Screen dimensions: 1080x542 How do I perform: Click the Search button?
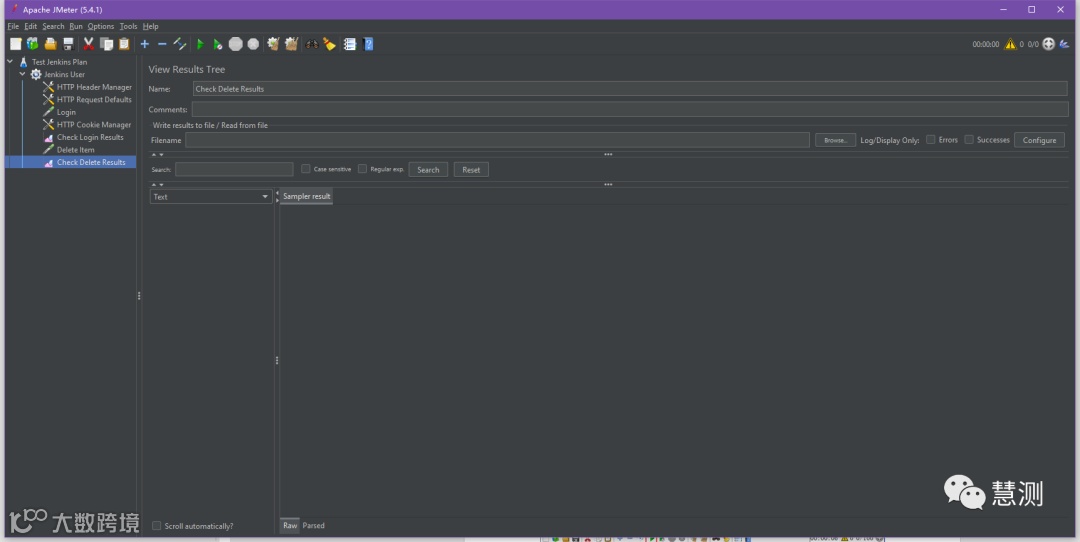428,169
